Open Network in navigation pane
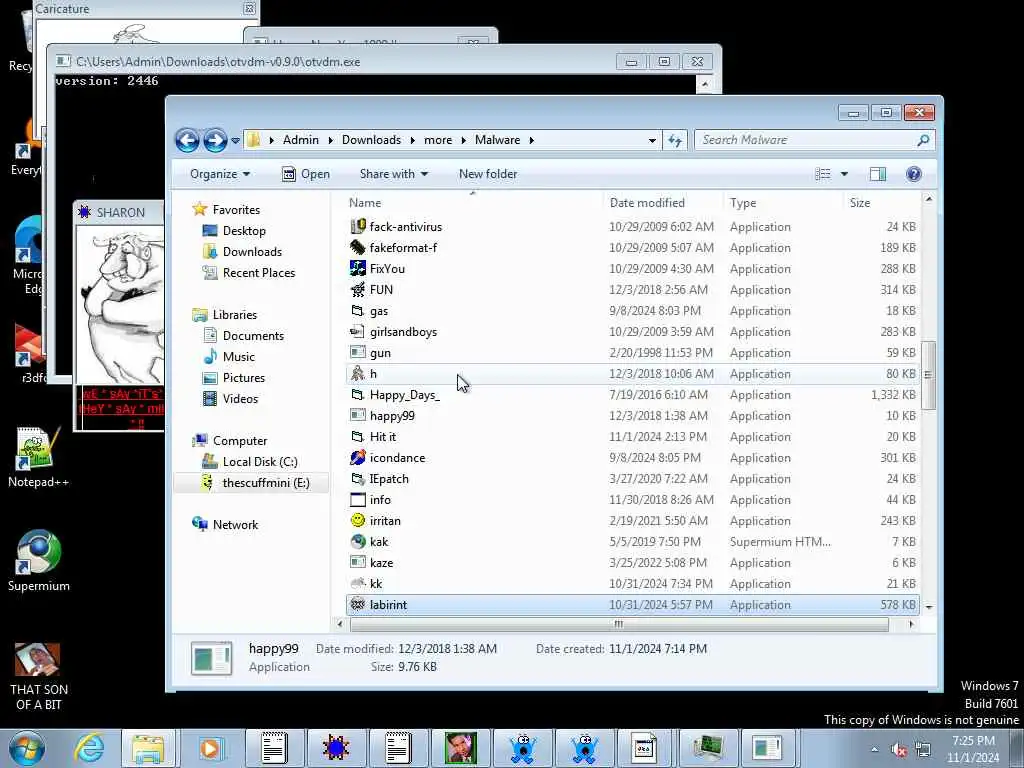Image resolution: width=1024 pixels, height=768 pixels. click(235, 524)
